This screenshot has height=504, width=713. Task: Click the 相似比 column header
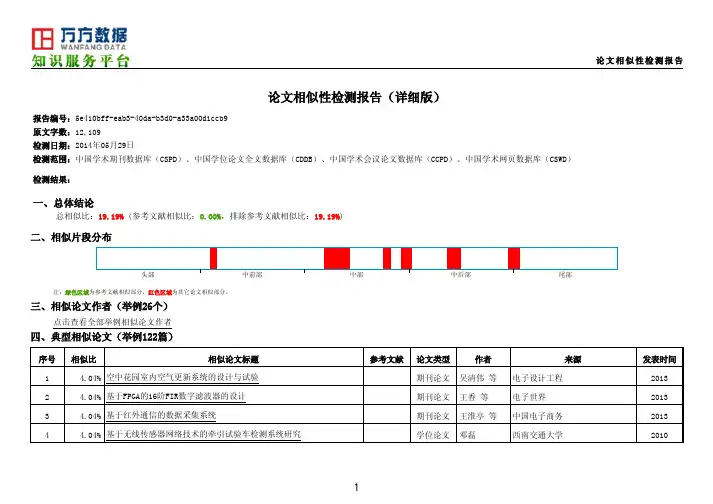82,359
